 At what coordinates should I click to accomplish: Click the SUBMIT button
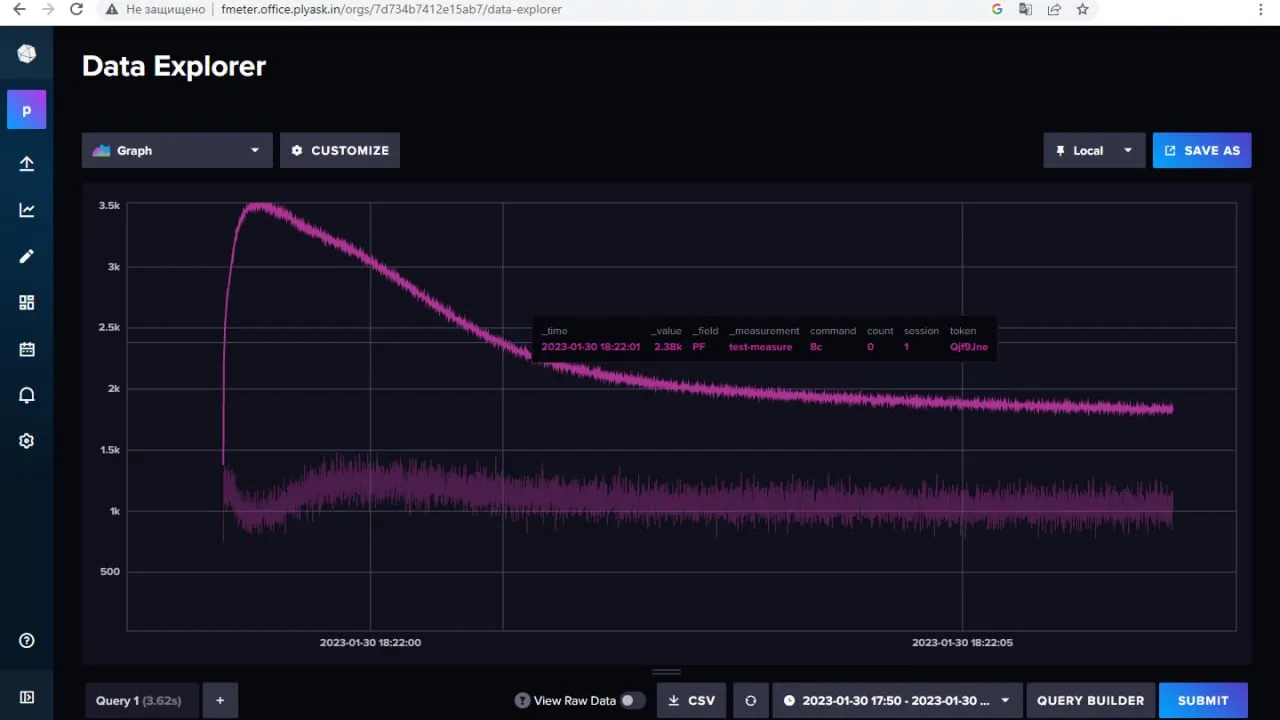tap(1203, 701)
